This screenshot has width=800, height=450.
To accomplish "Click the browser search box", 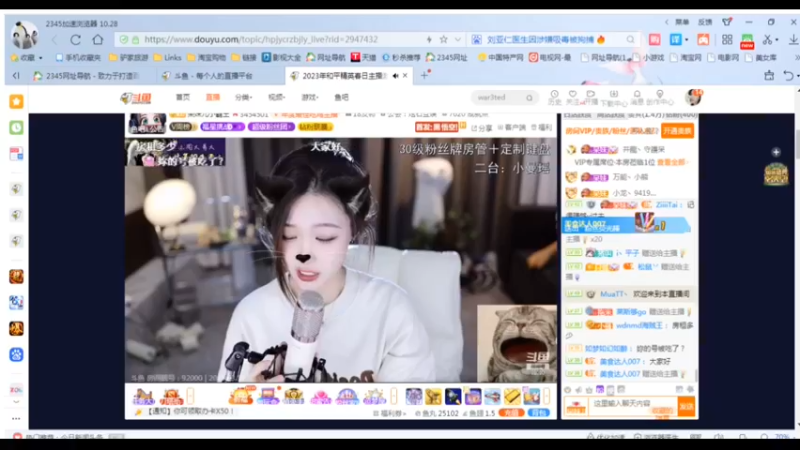I will [554, 39].
